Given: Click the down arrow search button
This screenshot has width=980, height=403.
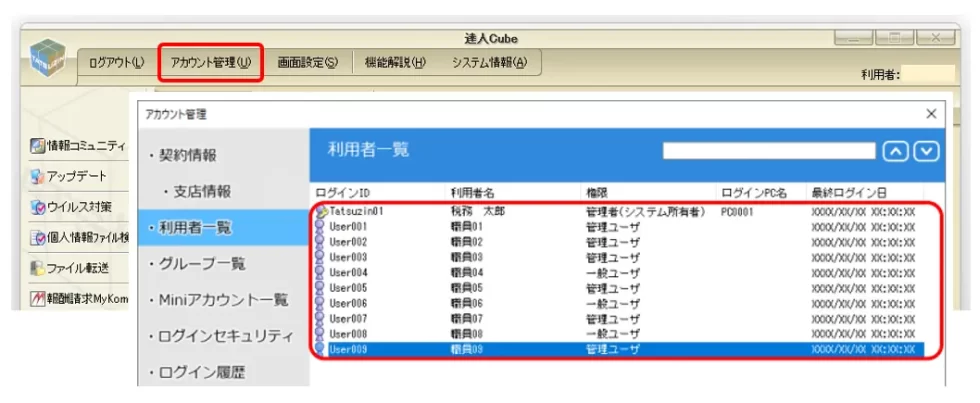Looking at the screenshot, I should point(927,151).
